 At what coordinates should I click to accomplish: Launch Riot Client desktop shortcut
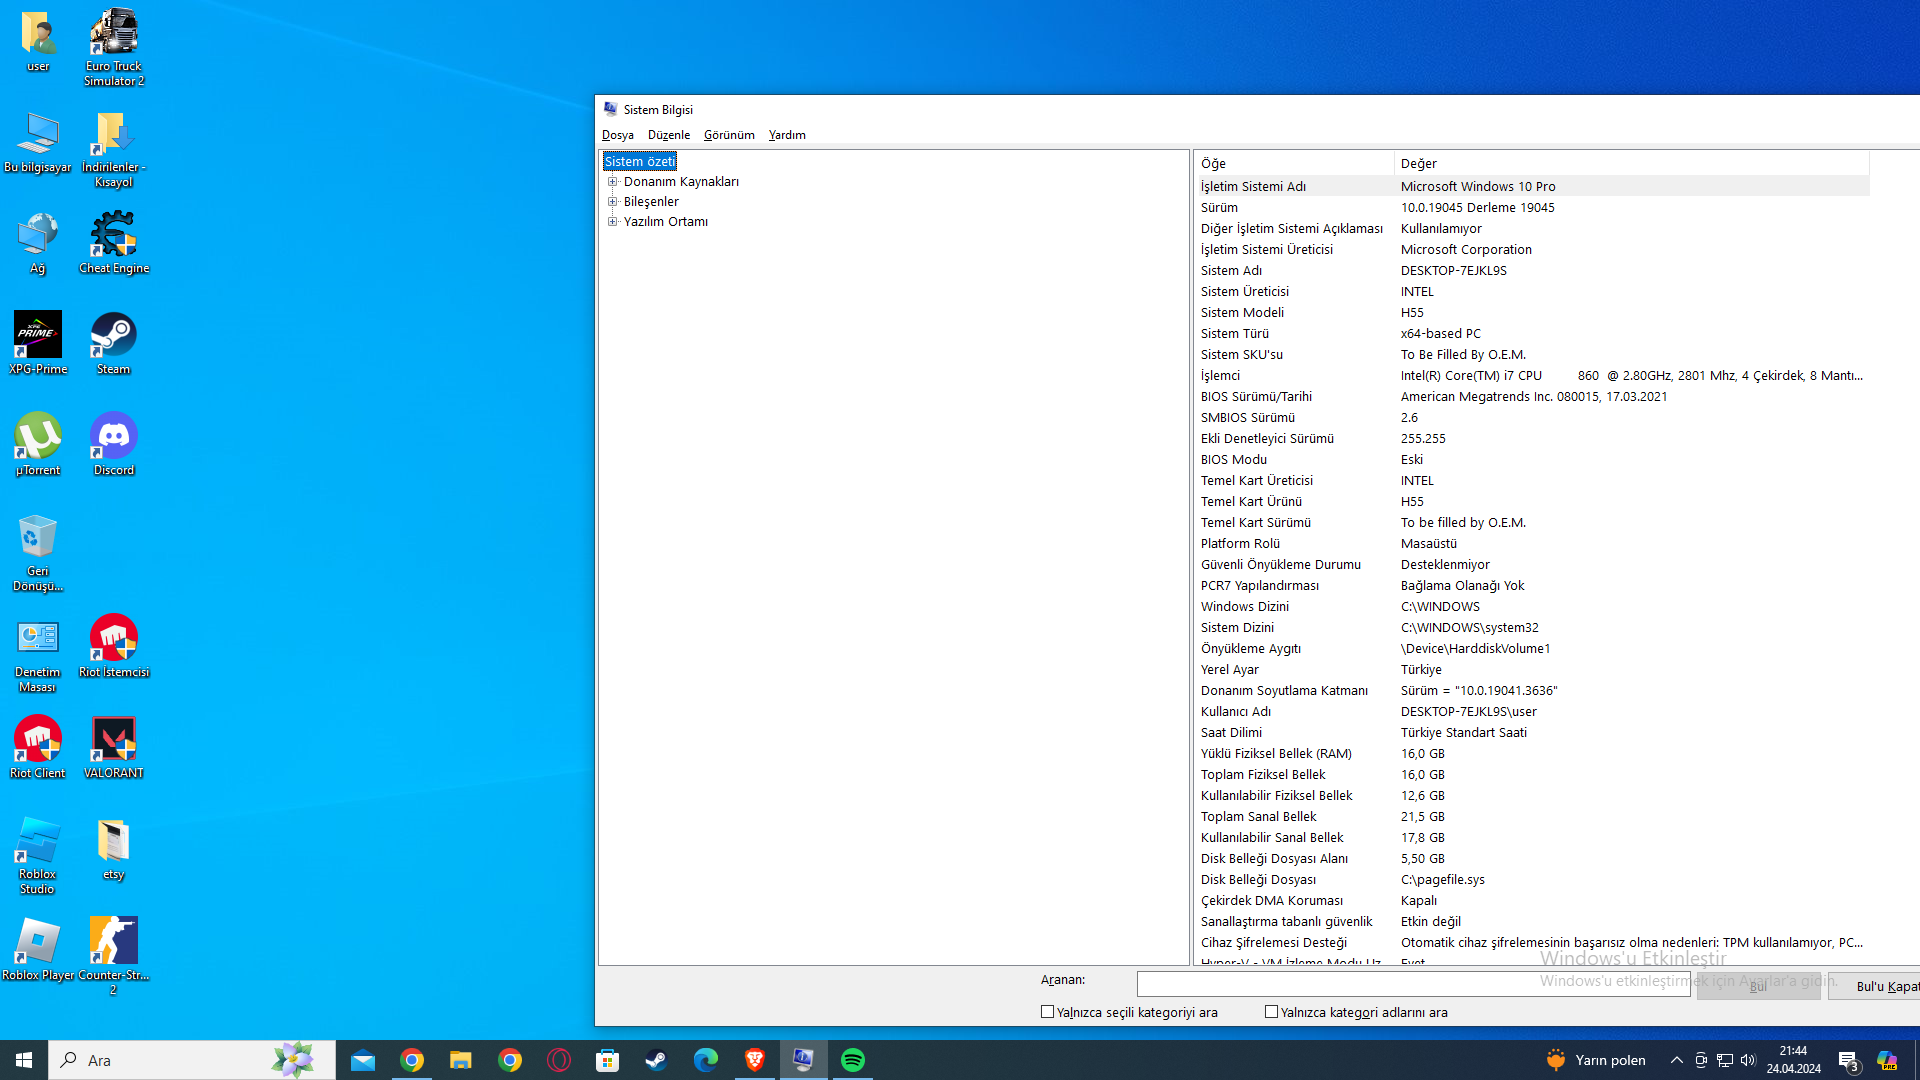(38, 747)
